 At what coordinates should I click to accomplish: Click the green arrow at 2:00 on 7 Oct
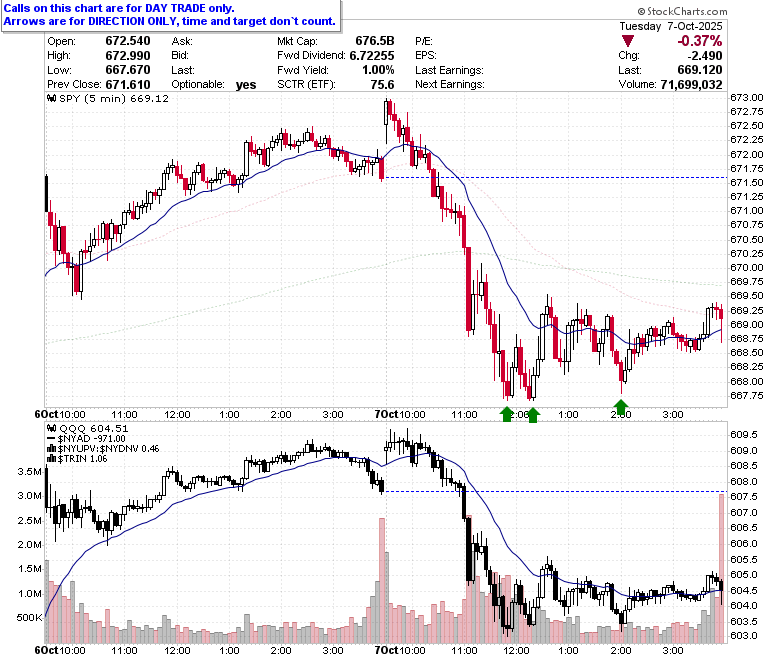621,406
